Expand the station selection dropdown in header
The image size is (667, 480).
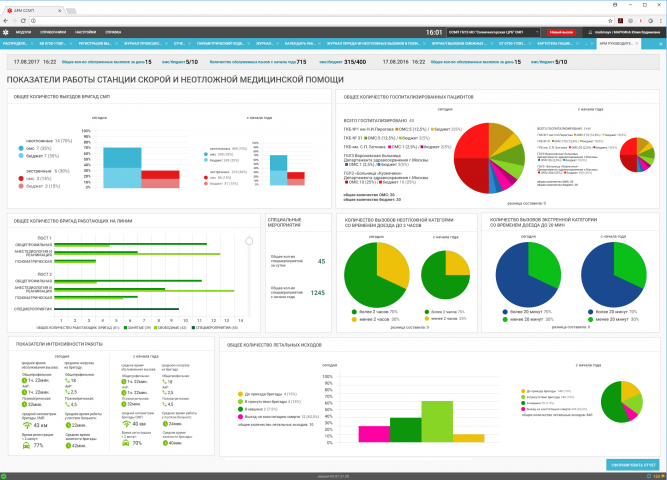pos(494,32)
